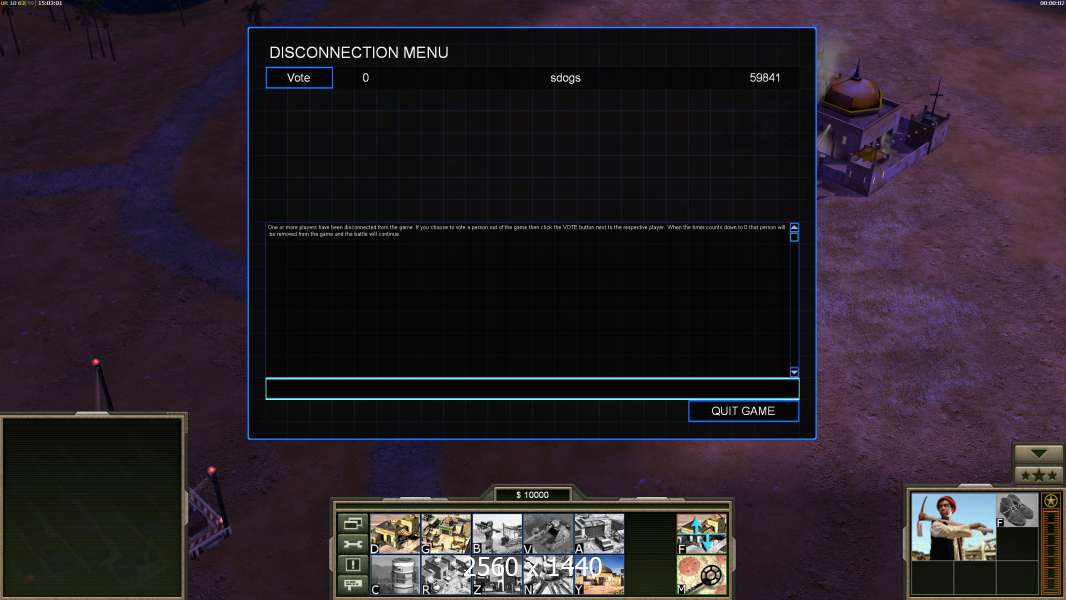This screenshot has height=600, width=1066.
Task: Quit the game from disconnection menu
Action: 743,411
